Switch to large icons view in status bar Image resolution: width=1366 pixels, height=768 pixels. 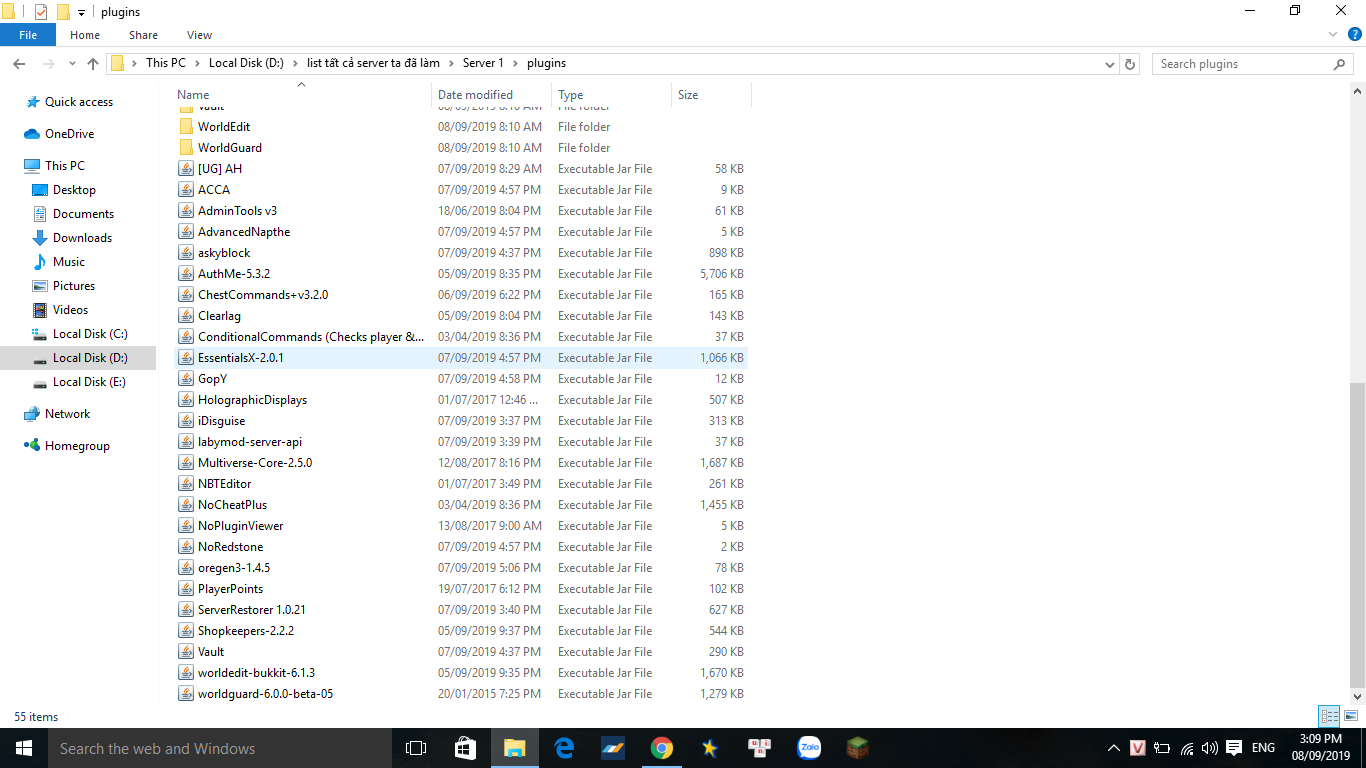tap(1350, 716)
